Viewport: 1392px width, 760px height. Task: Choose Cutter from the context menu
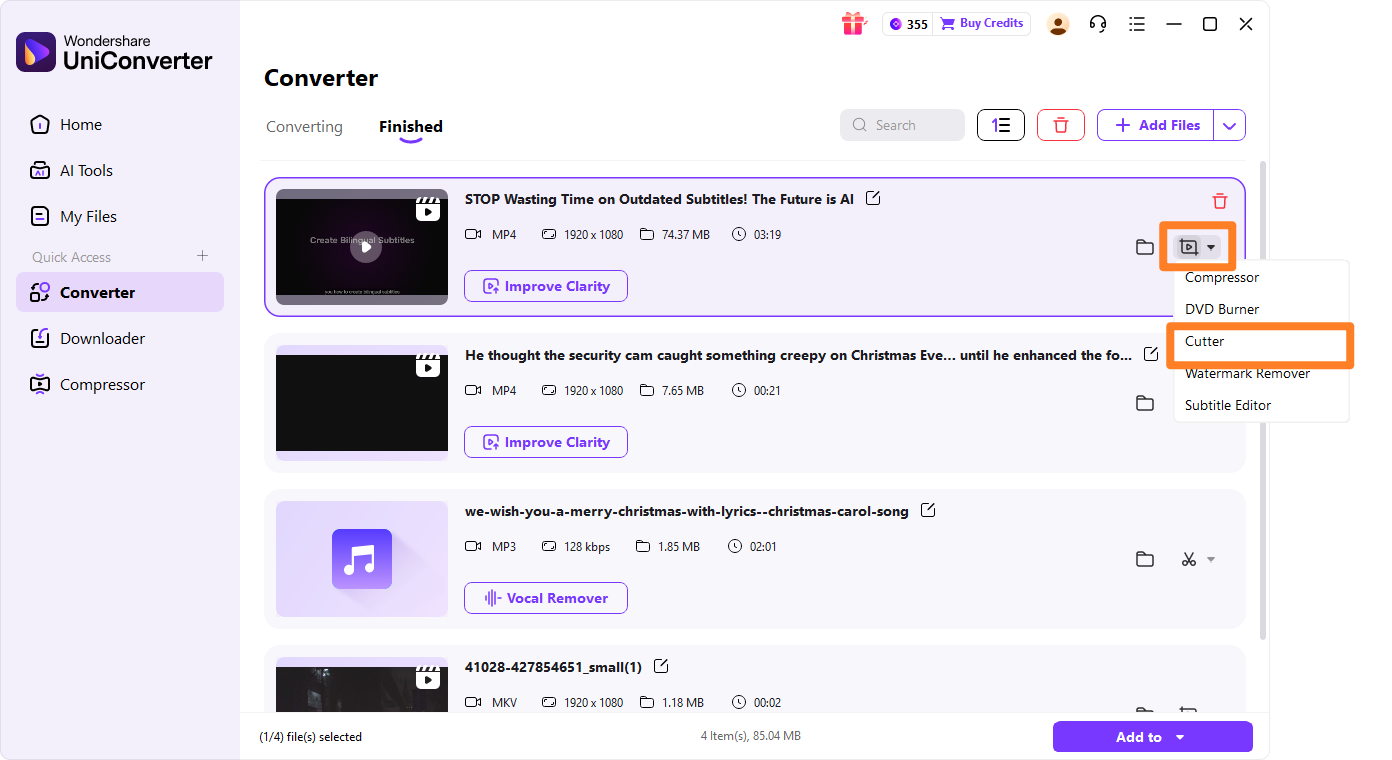tap(1205, 341)
